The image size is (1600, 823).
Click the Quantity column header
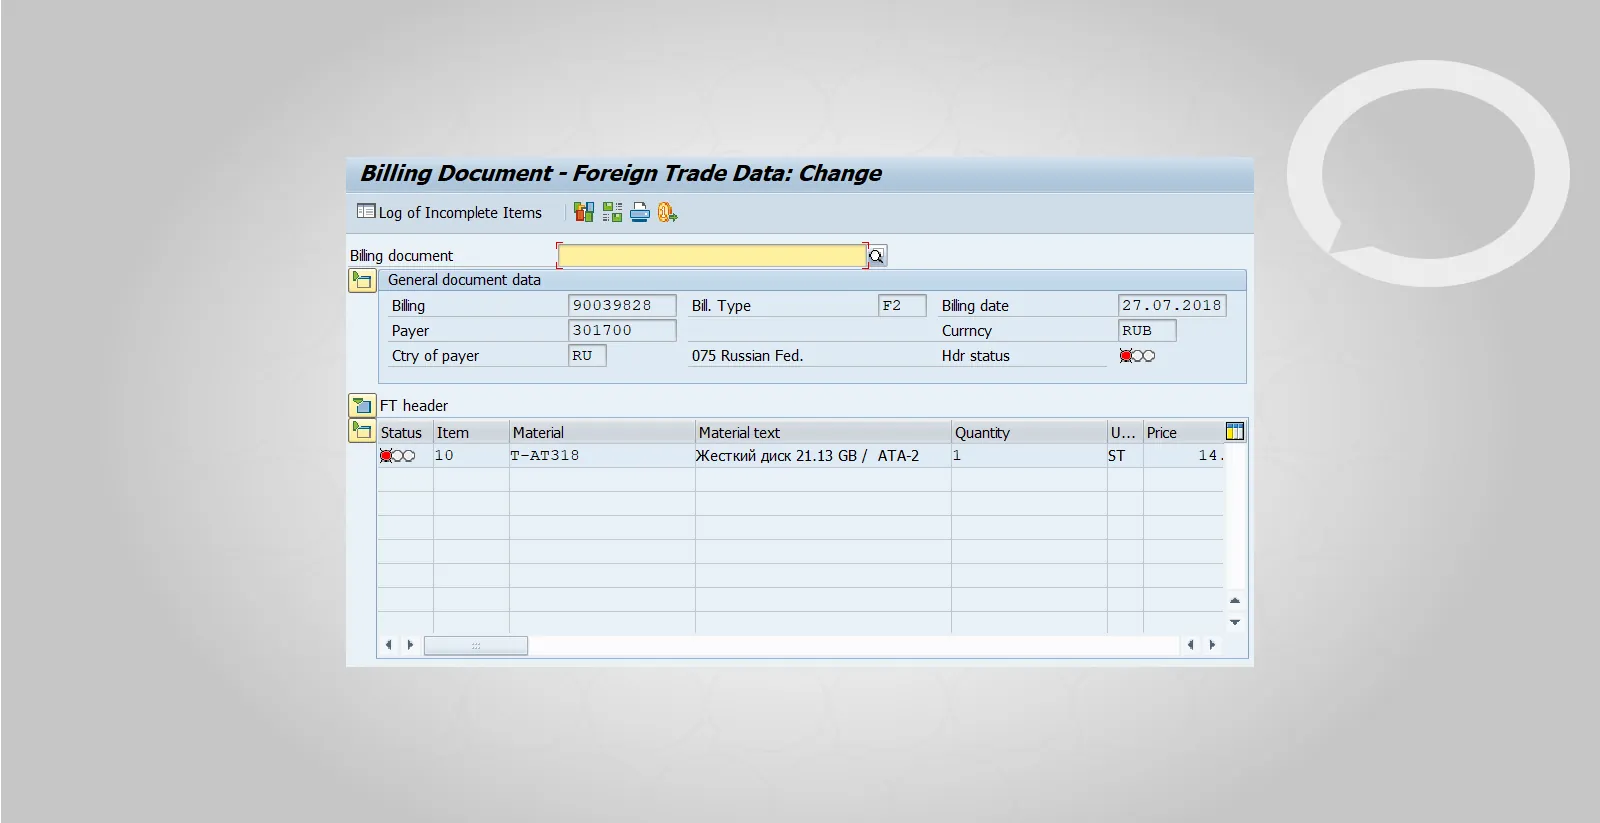(x=1029, y=432)
